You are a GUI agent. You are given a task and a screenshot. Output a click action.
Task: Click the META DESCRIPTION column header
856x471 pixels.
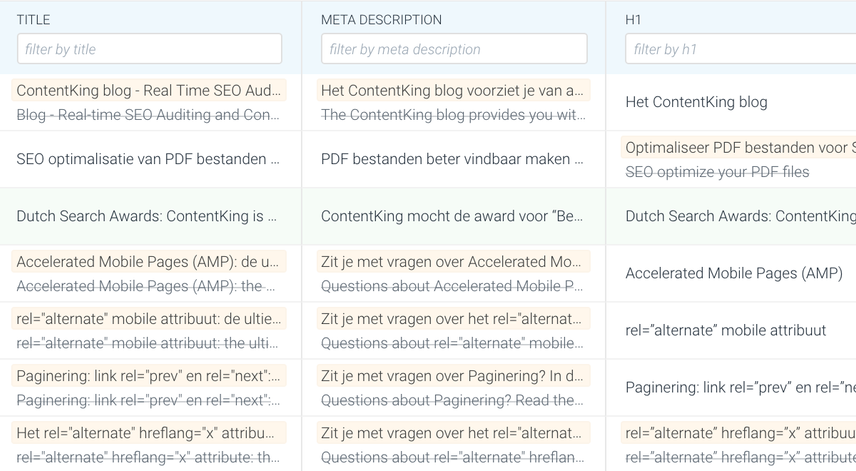point(381,20)
